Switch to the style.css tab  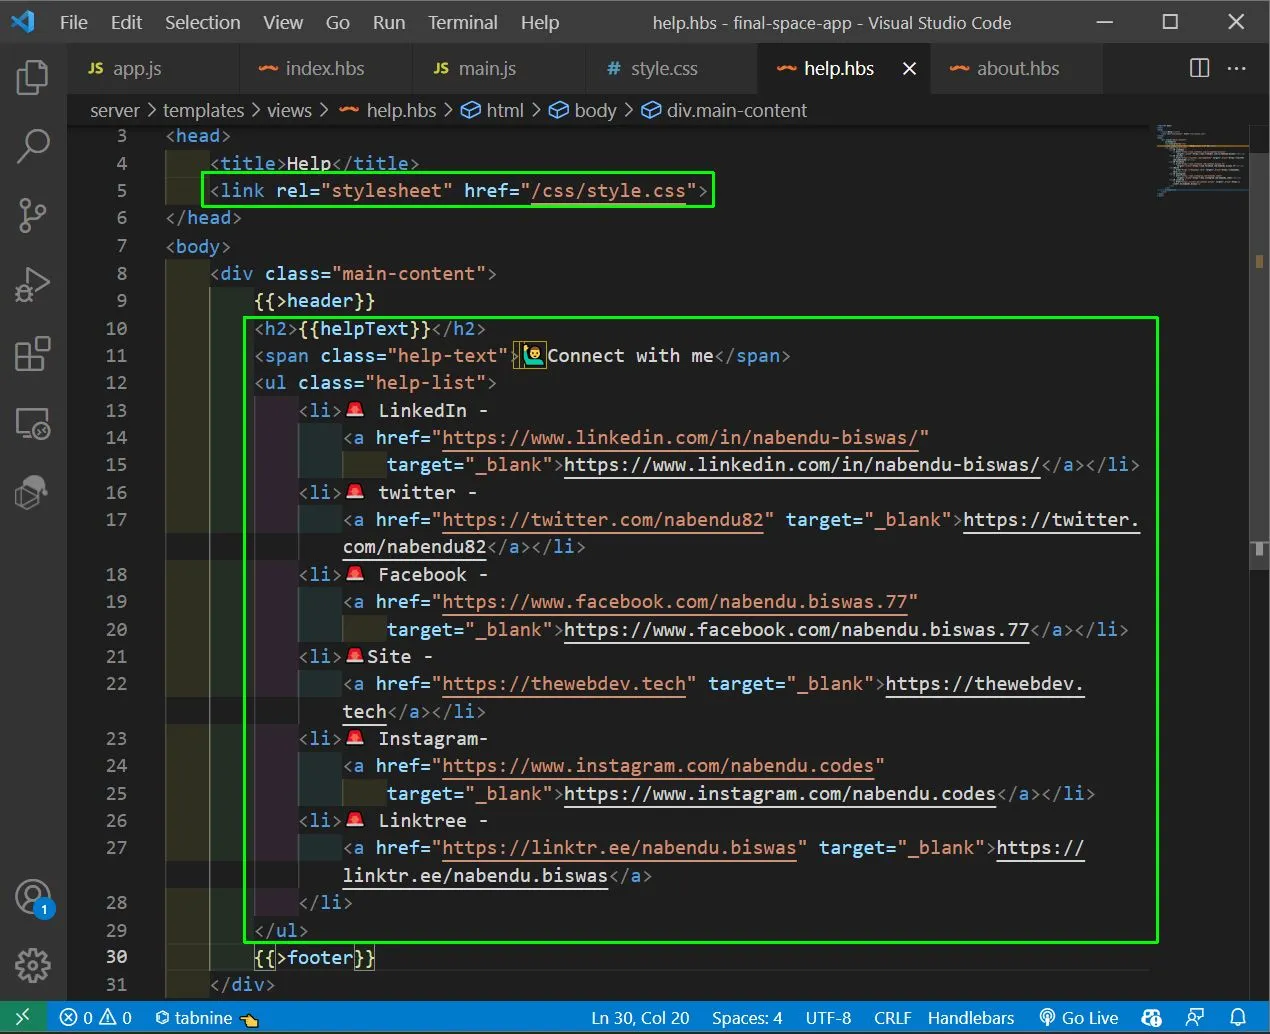663,68
